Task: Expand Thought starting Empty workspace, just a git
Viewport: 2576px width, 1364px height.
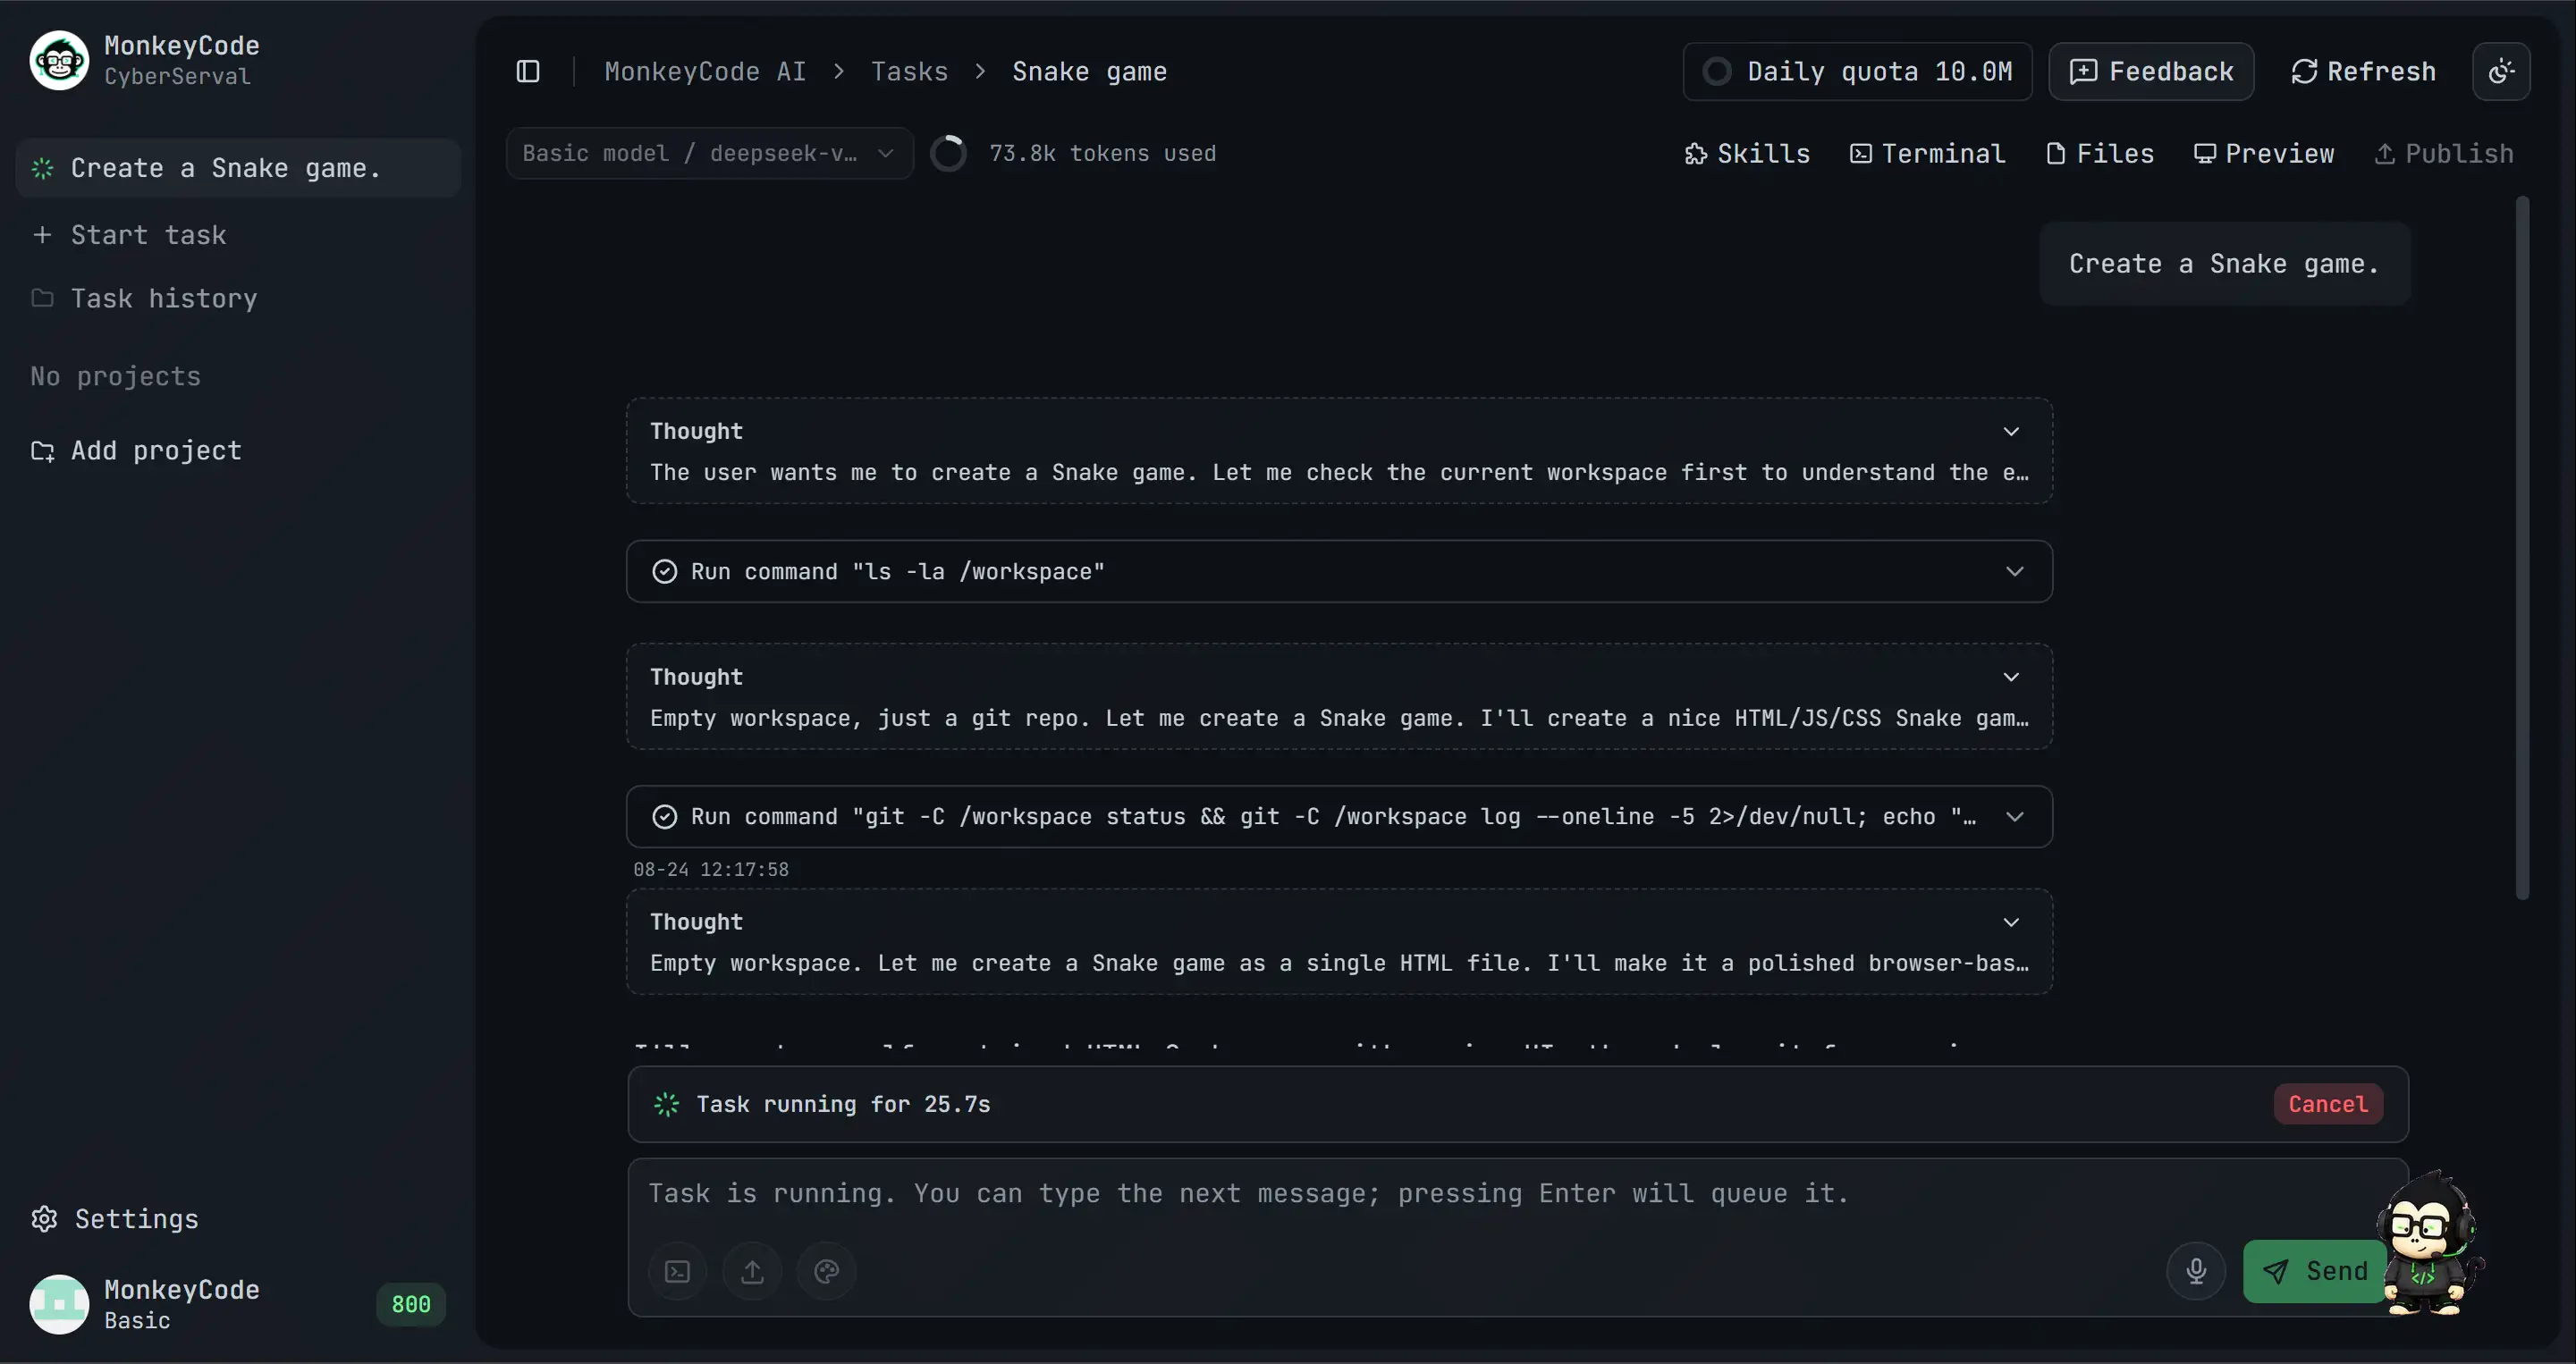Action: (x=1339, y=697)
